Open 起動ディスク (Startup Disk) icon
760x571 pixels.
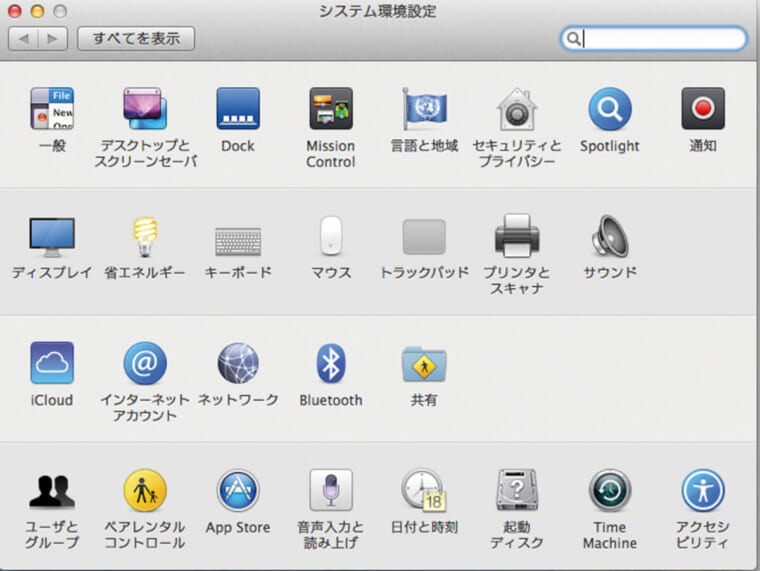coord(517,490)
